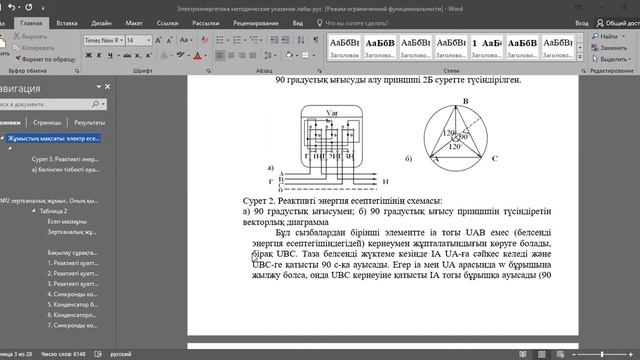Click the Общий доступ share button
Viewport: 640px width, 360px height.
pos(618,23)
